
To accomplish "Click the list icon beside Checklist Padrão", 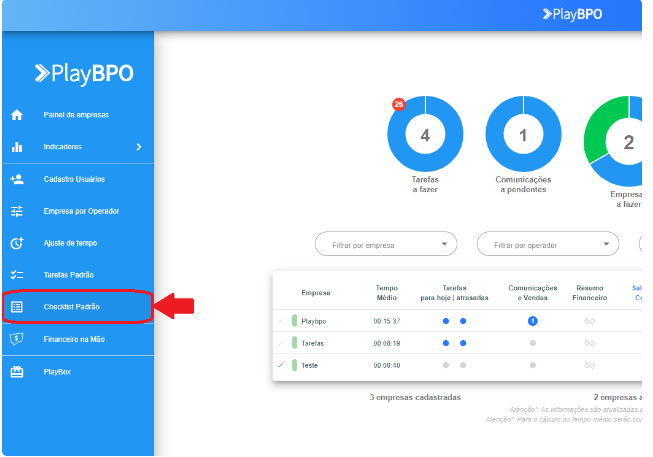I will 17,307.
